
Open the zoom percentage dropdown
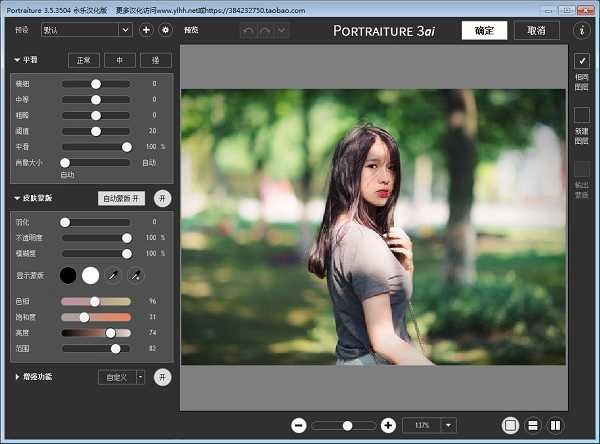tap(449, 425)
